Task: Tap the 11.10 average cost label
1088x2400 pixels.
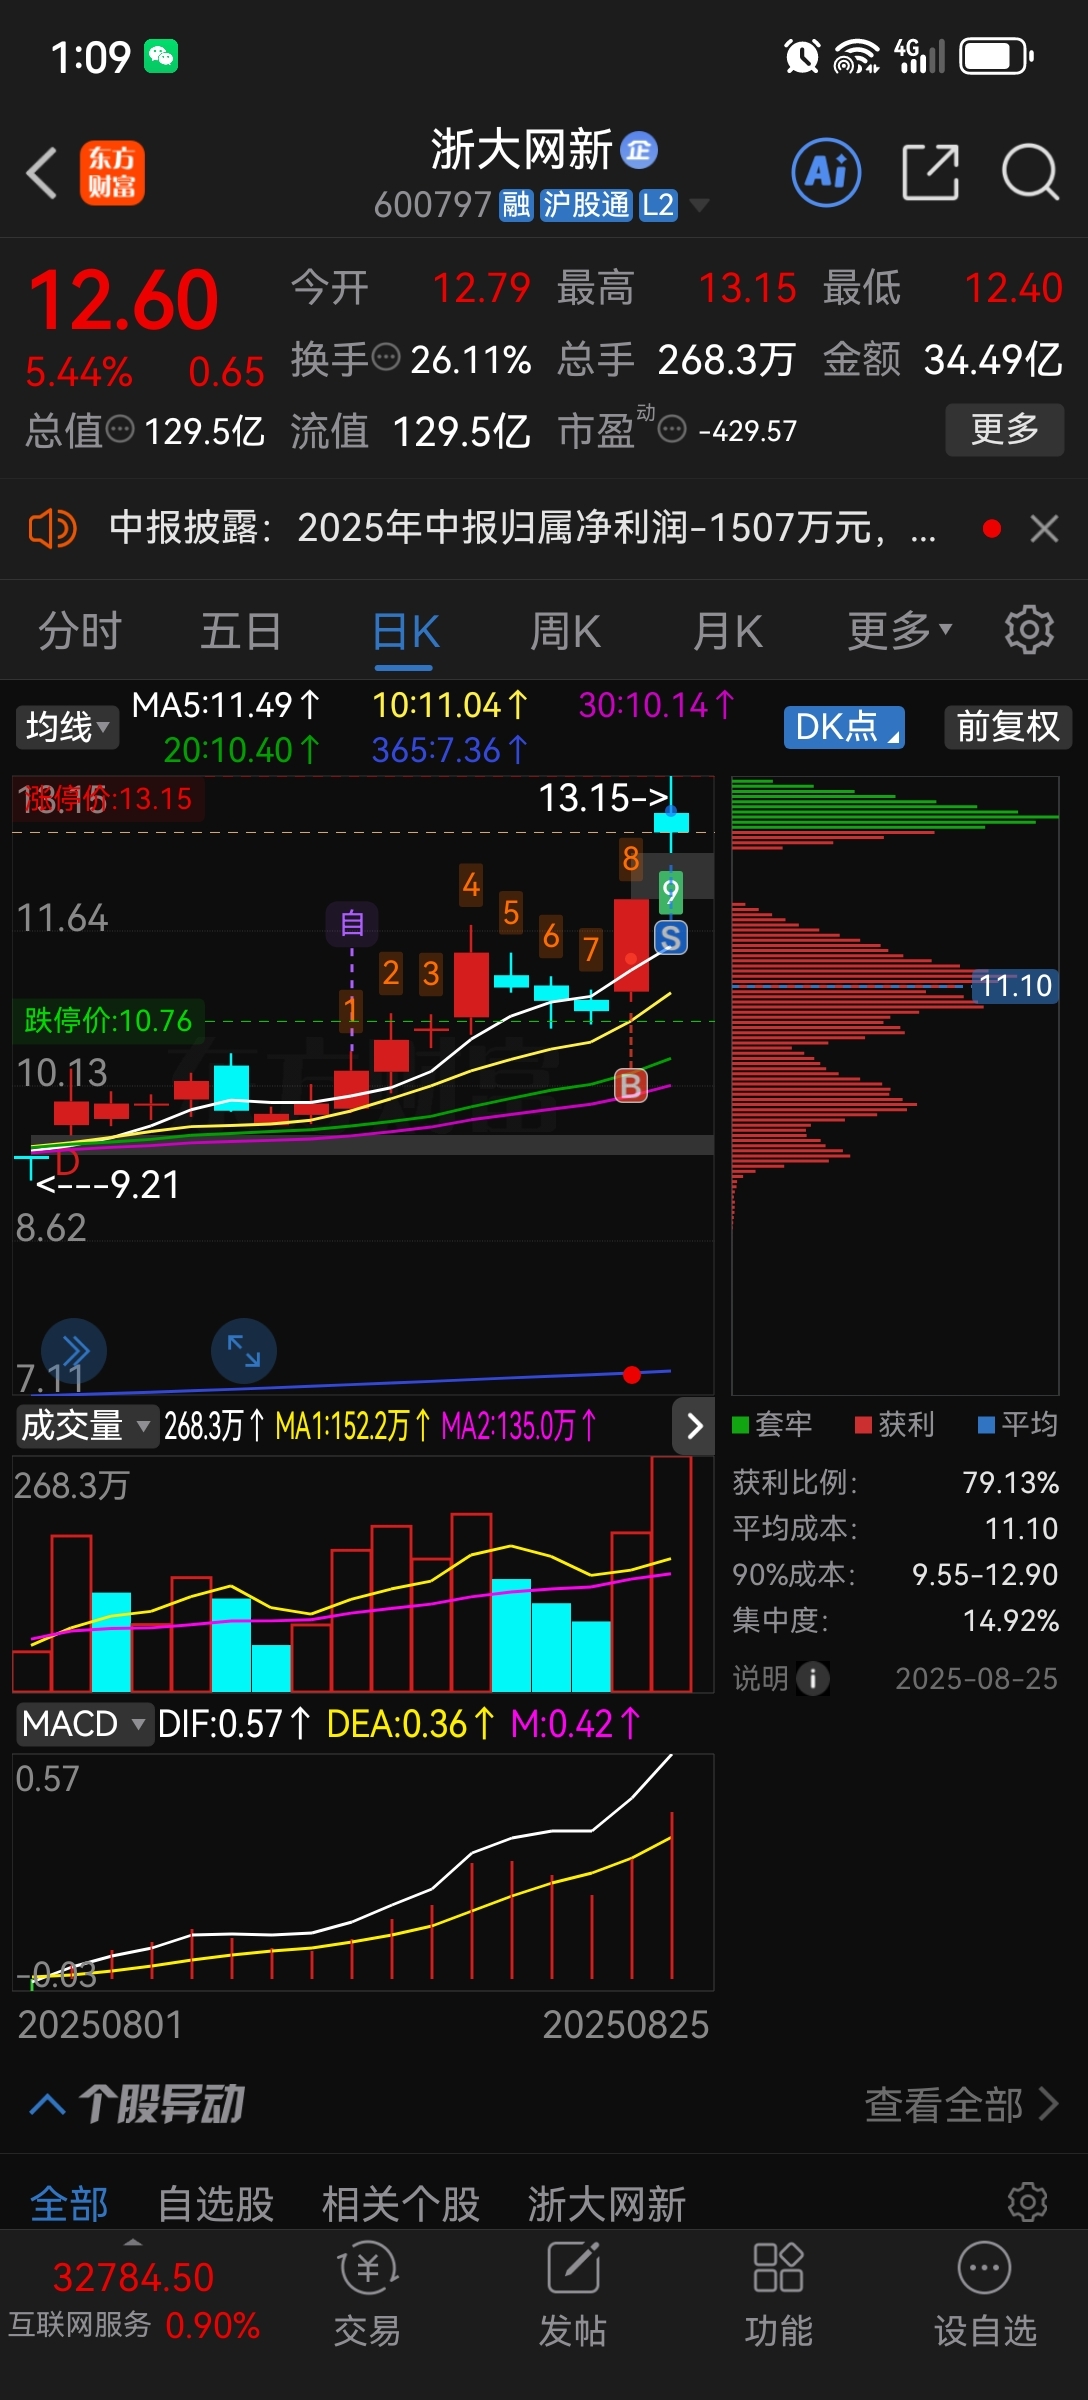Action: coord(1015,986)
